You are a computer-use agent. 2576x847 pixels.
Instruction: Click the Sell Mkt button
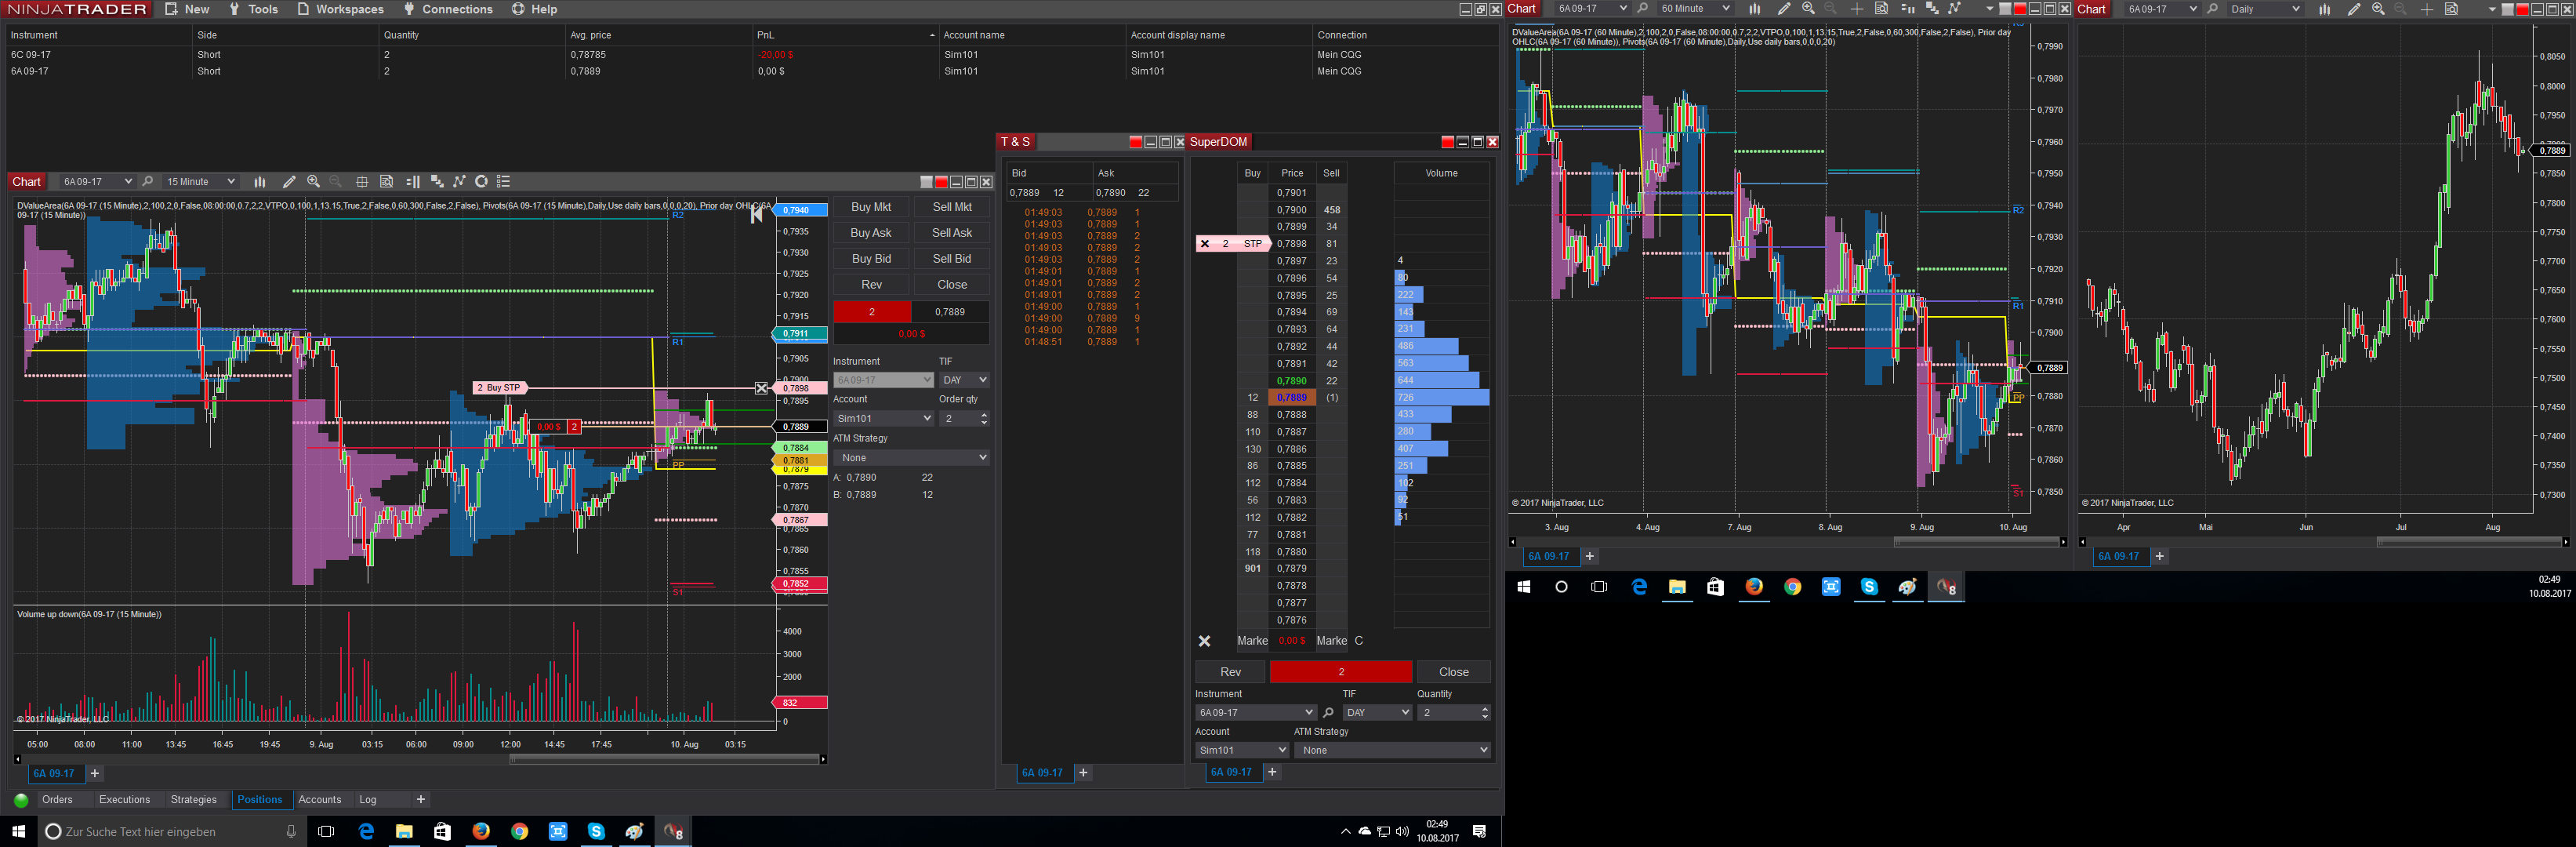coord(952,207)
